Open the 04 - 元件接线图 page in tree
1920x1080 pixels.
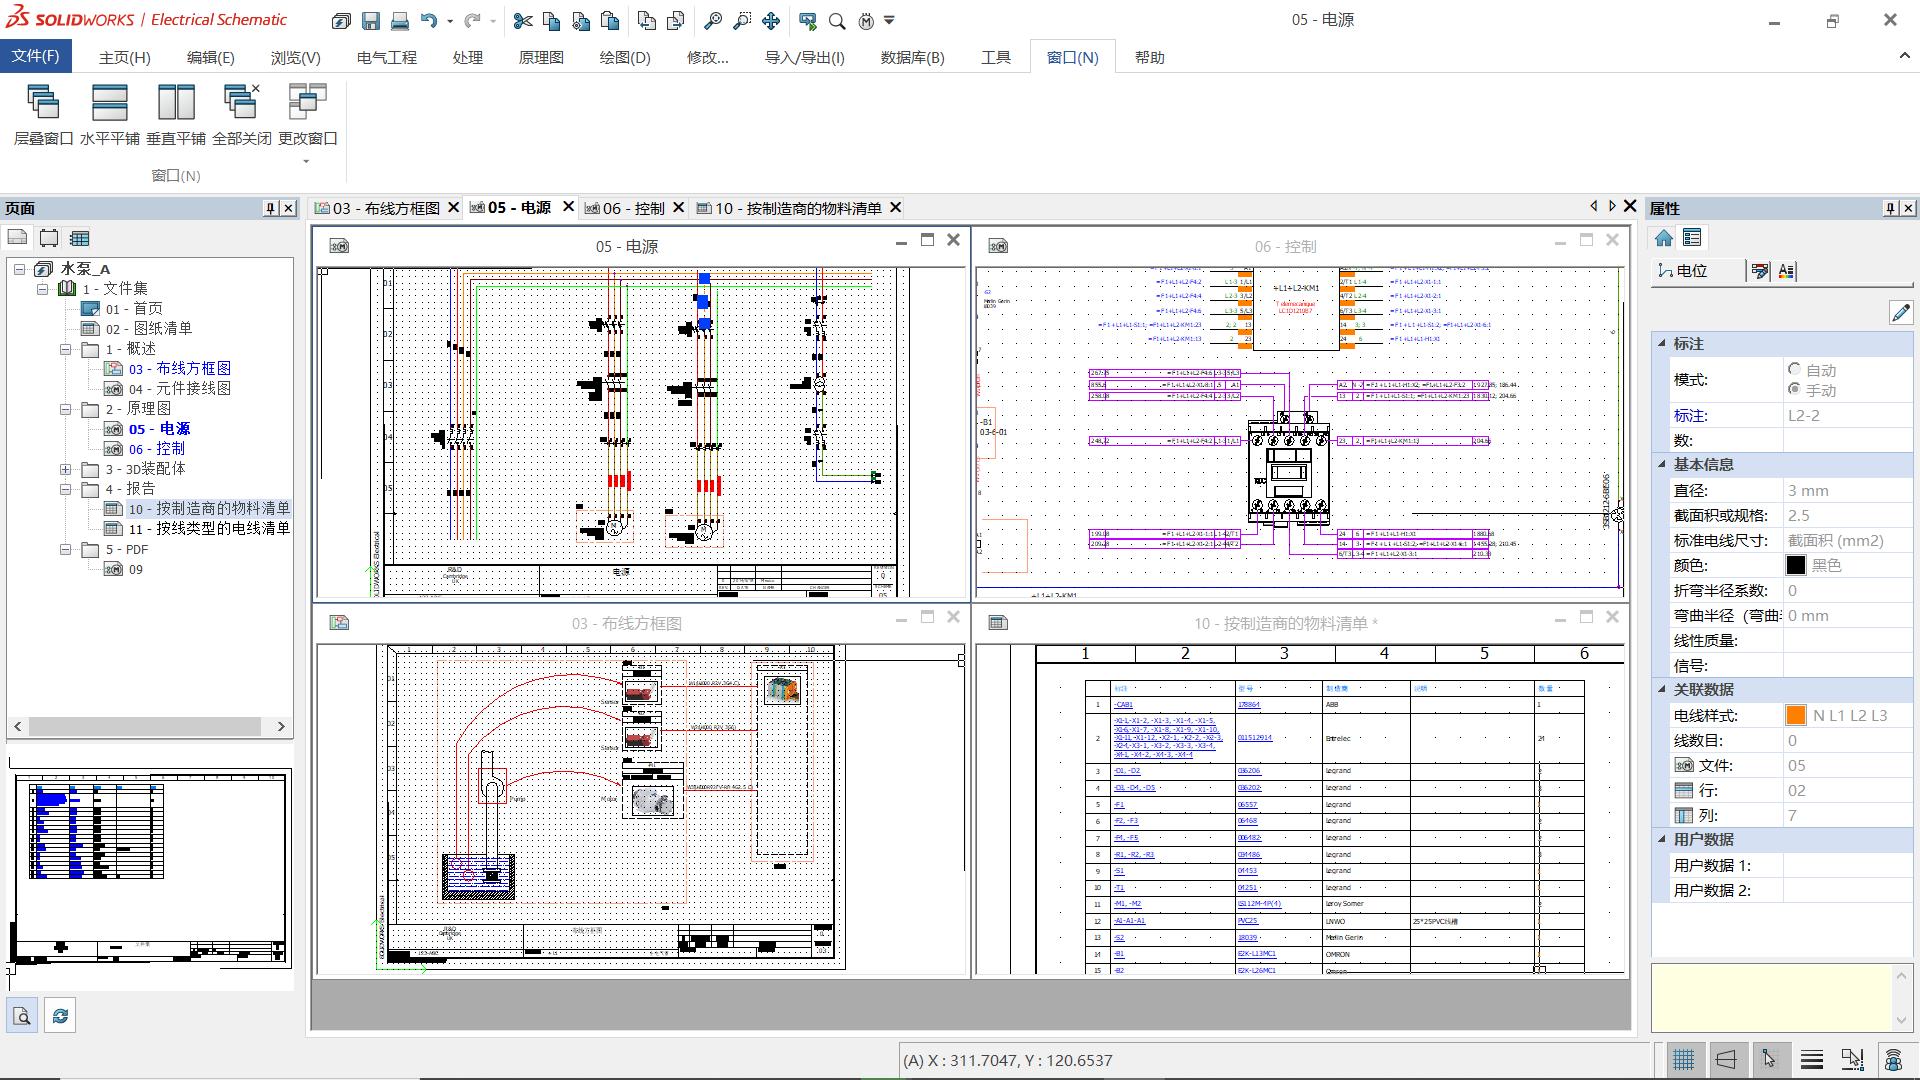(x=179, y=388)
